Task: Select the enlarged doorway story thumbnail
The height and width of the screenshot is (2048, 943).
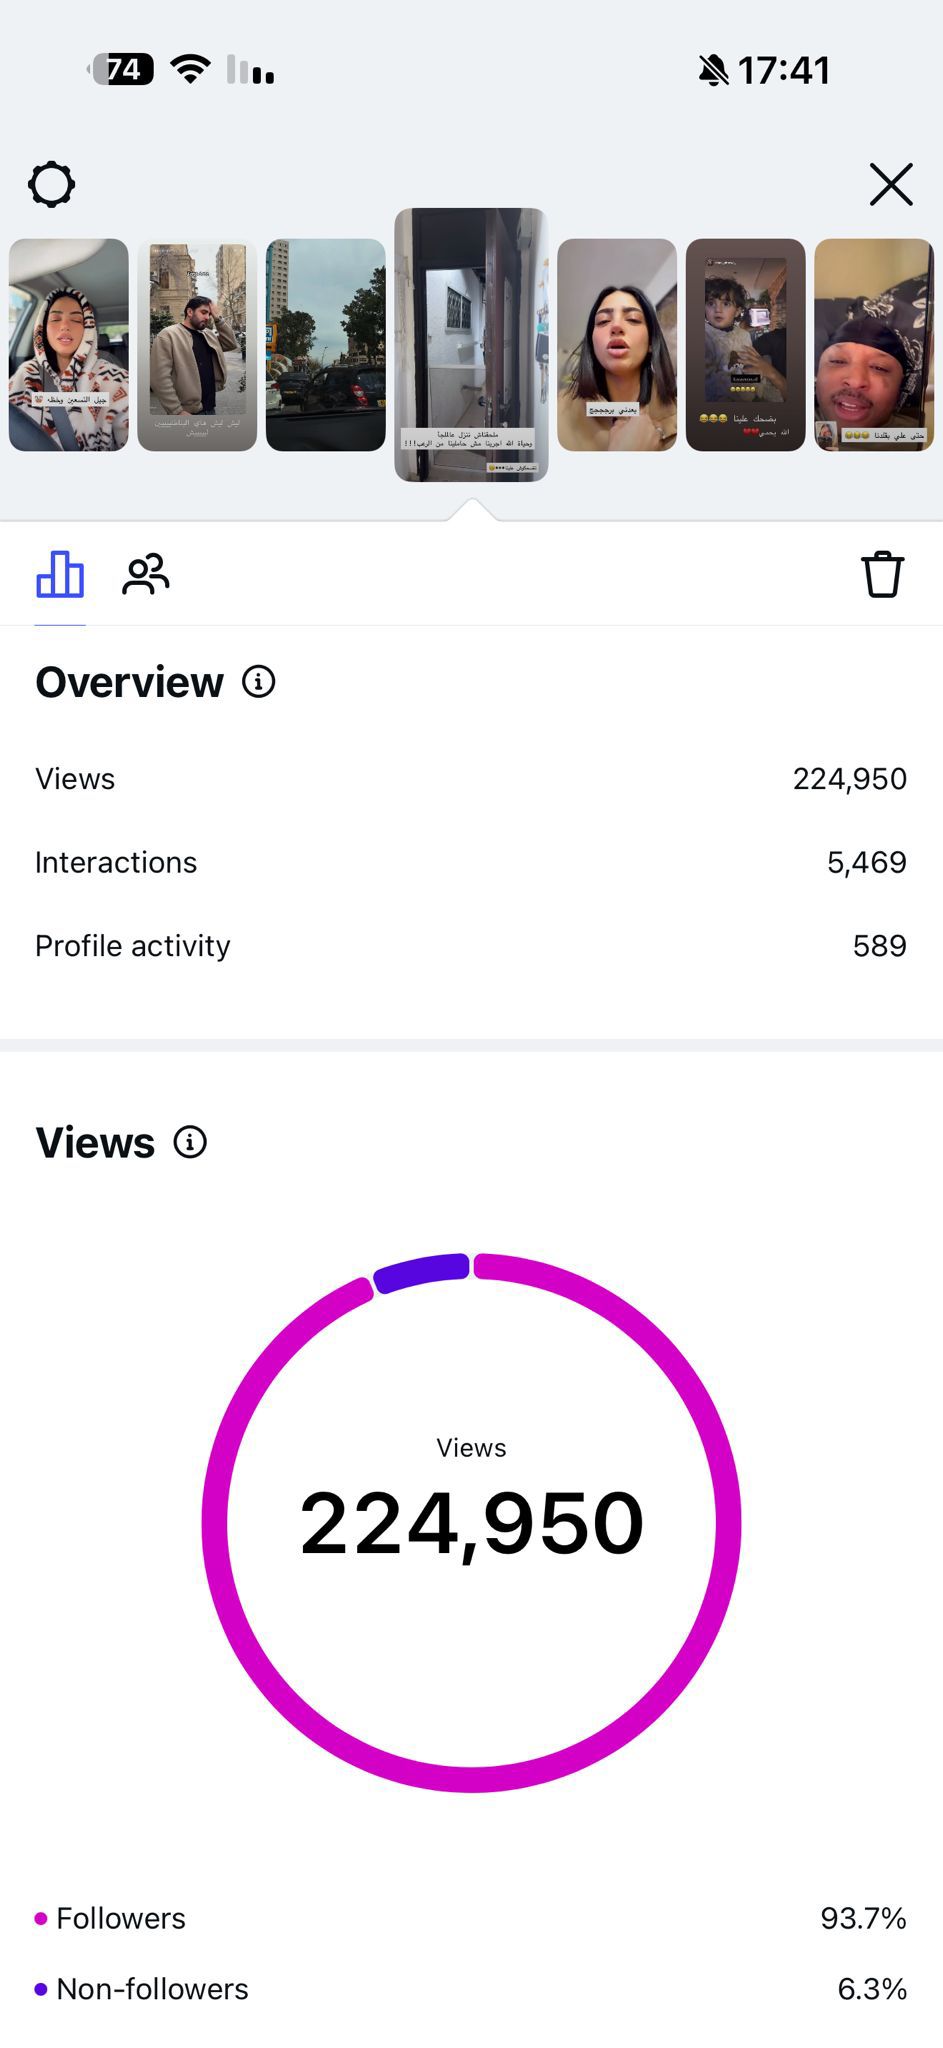Action: (471, 345)
